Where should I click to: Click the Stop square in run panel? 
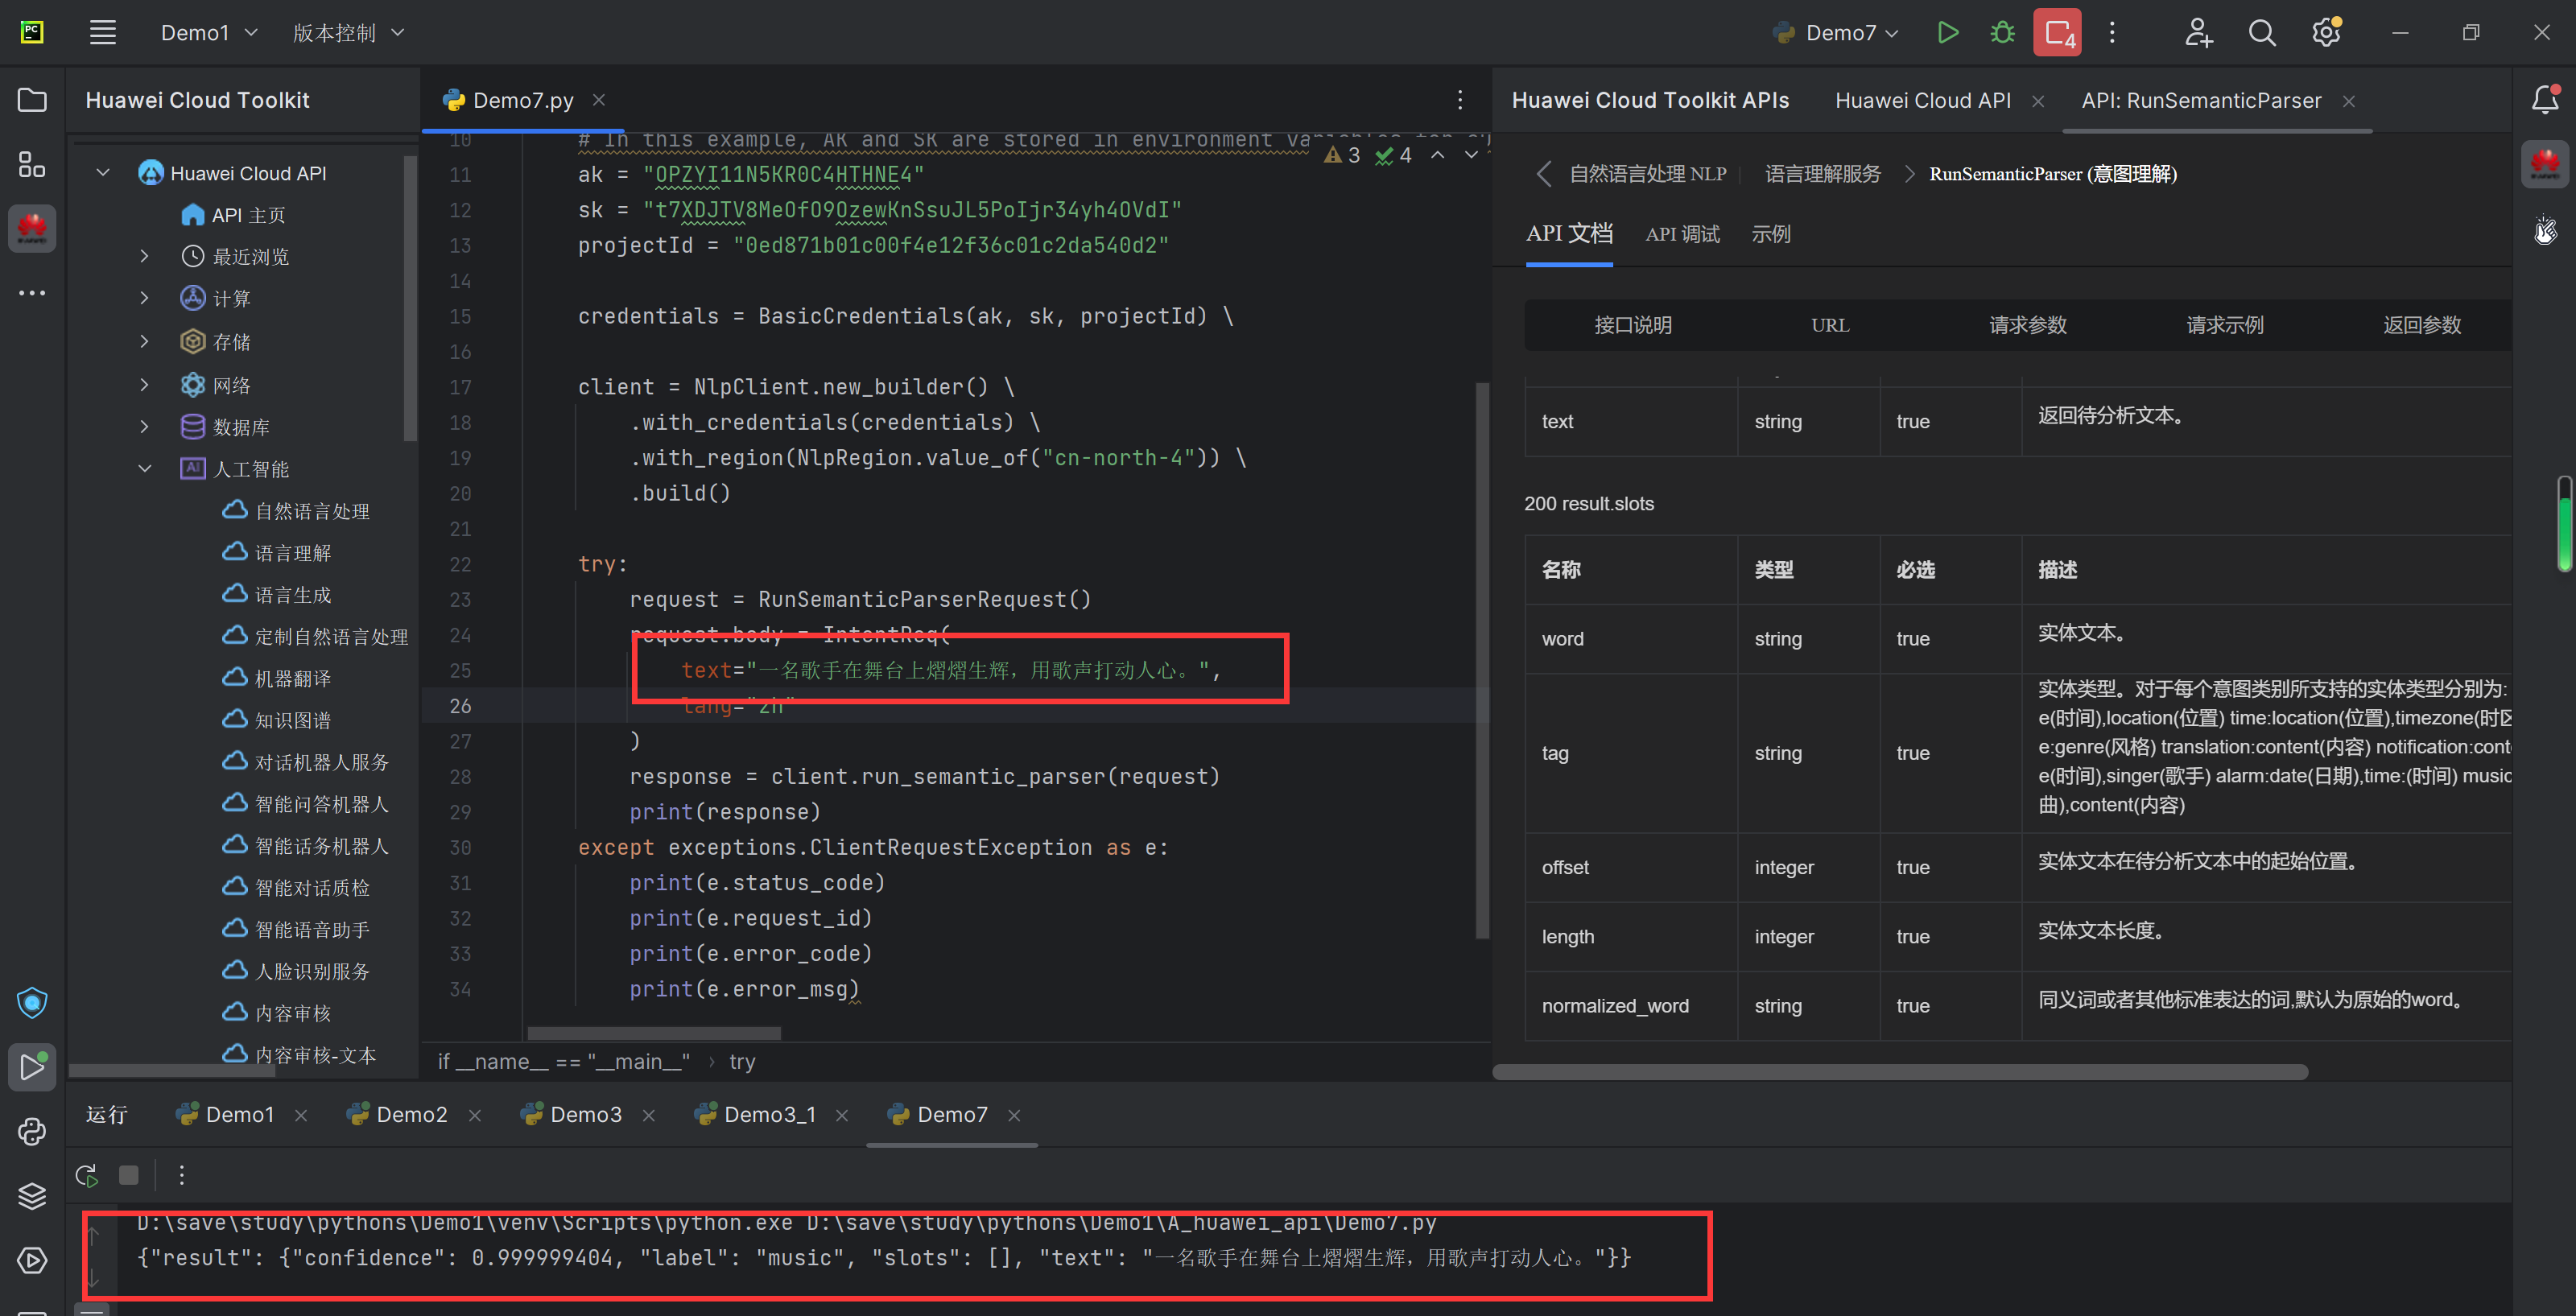coord(129,1175)
